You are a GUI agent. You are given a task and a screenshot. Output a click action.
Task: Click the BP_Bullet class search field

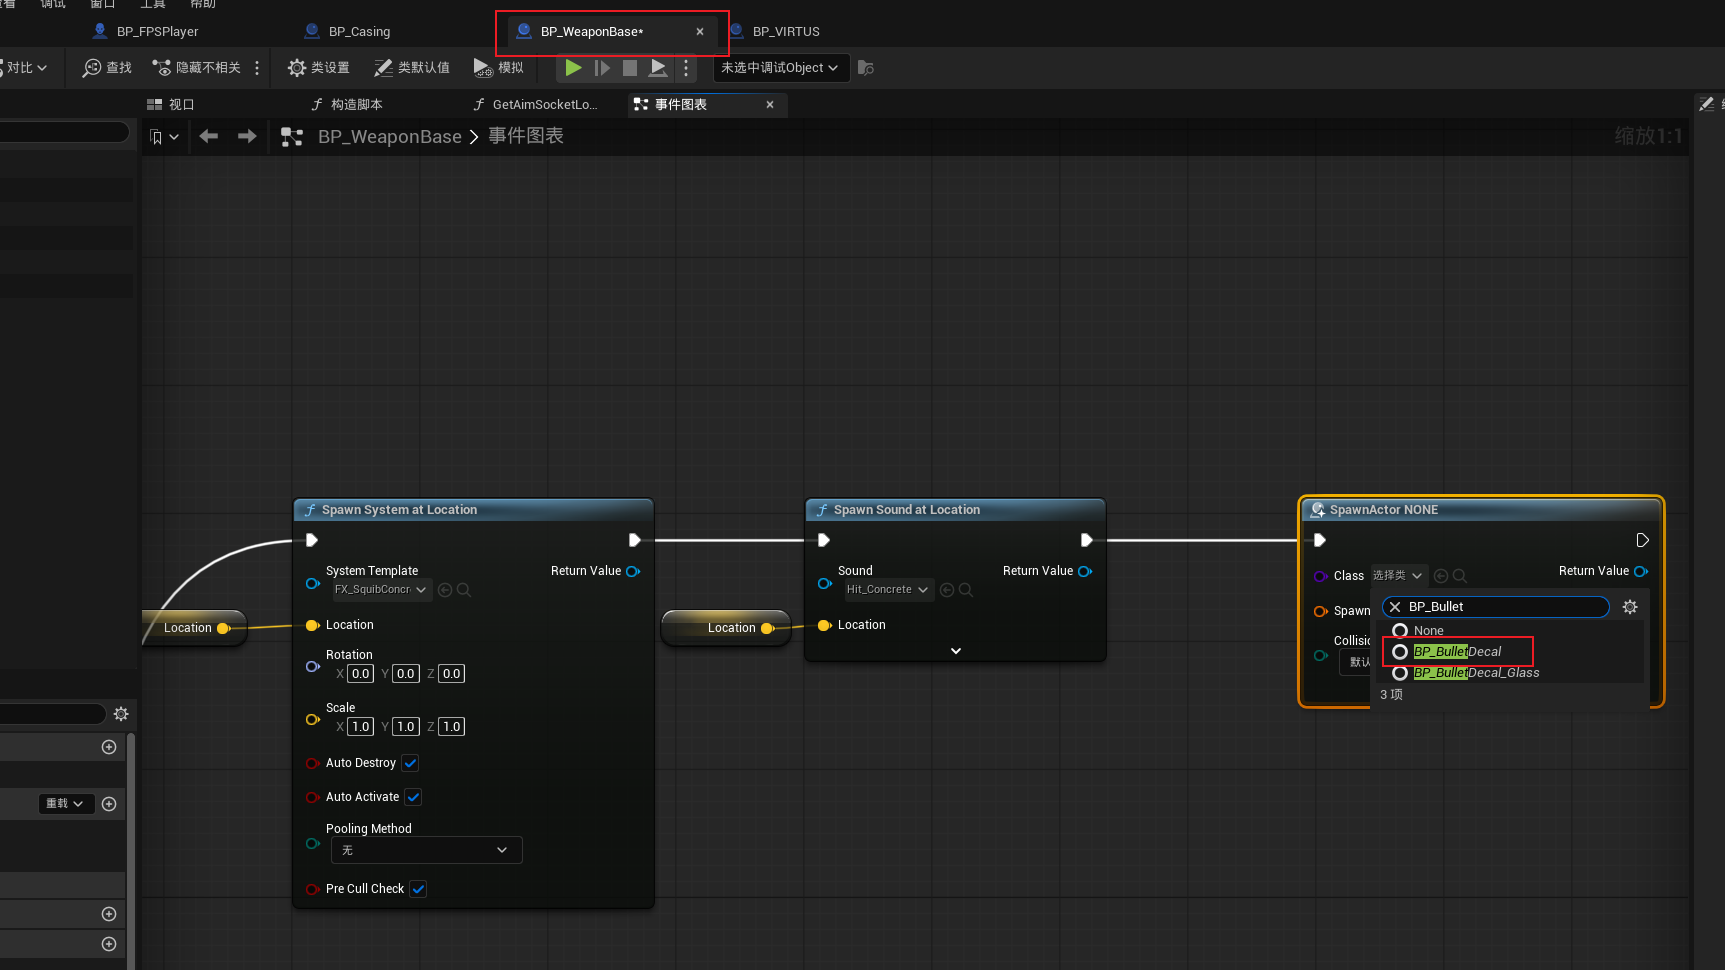point(1496,607)
